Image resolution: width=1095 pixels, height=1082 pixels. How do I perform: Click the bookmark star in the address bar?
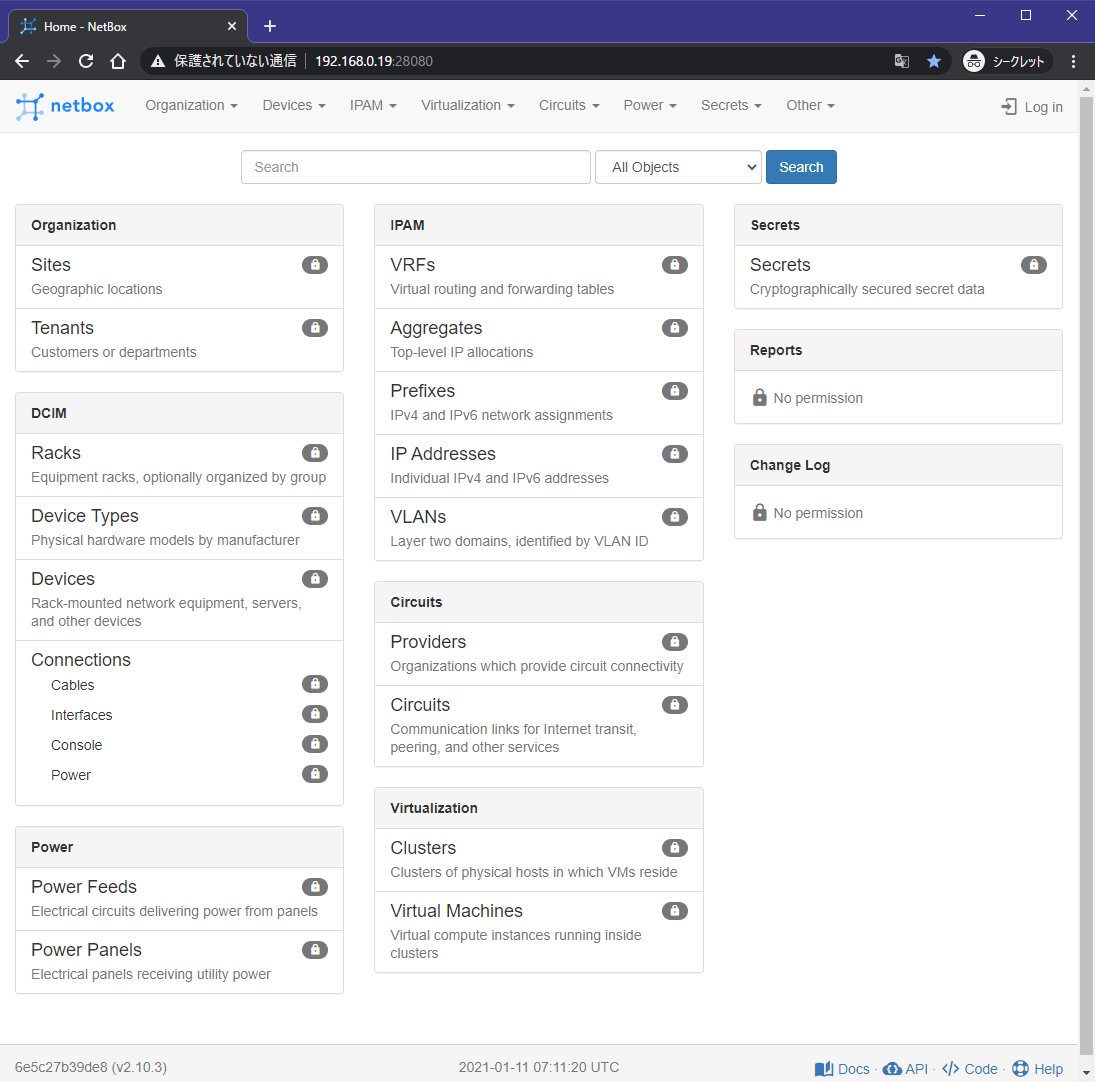tap(934, 61)
